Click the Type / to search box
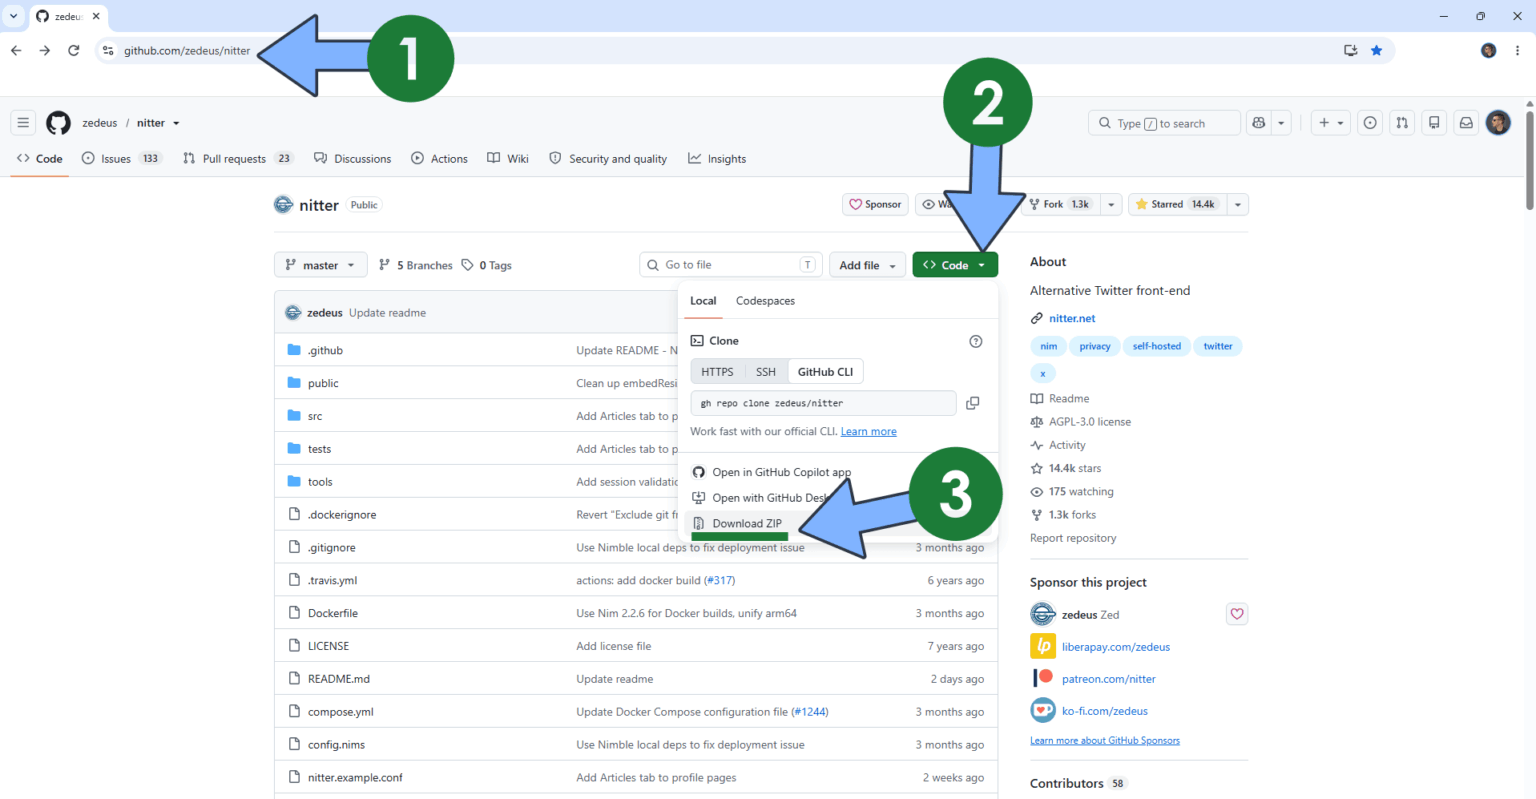 1164,123
